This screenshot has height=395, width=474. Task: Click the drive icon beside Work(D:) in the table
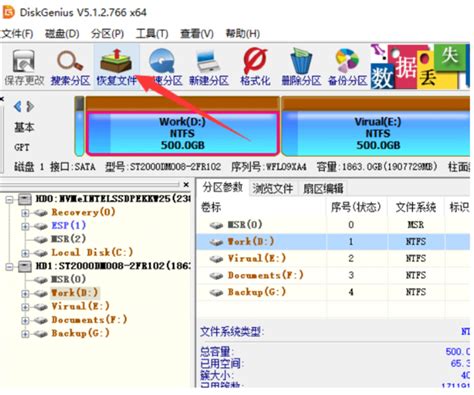pyautogui.click(x=216, y=242)
